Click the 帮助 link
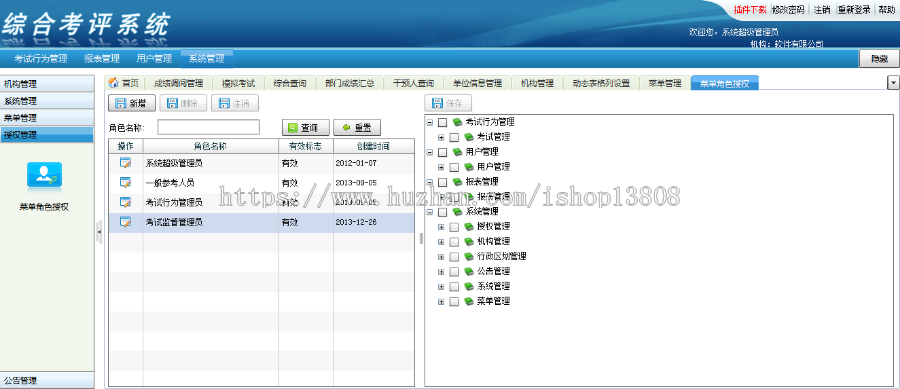Screen dimensions: 900x389 click(x=886, y=10)
